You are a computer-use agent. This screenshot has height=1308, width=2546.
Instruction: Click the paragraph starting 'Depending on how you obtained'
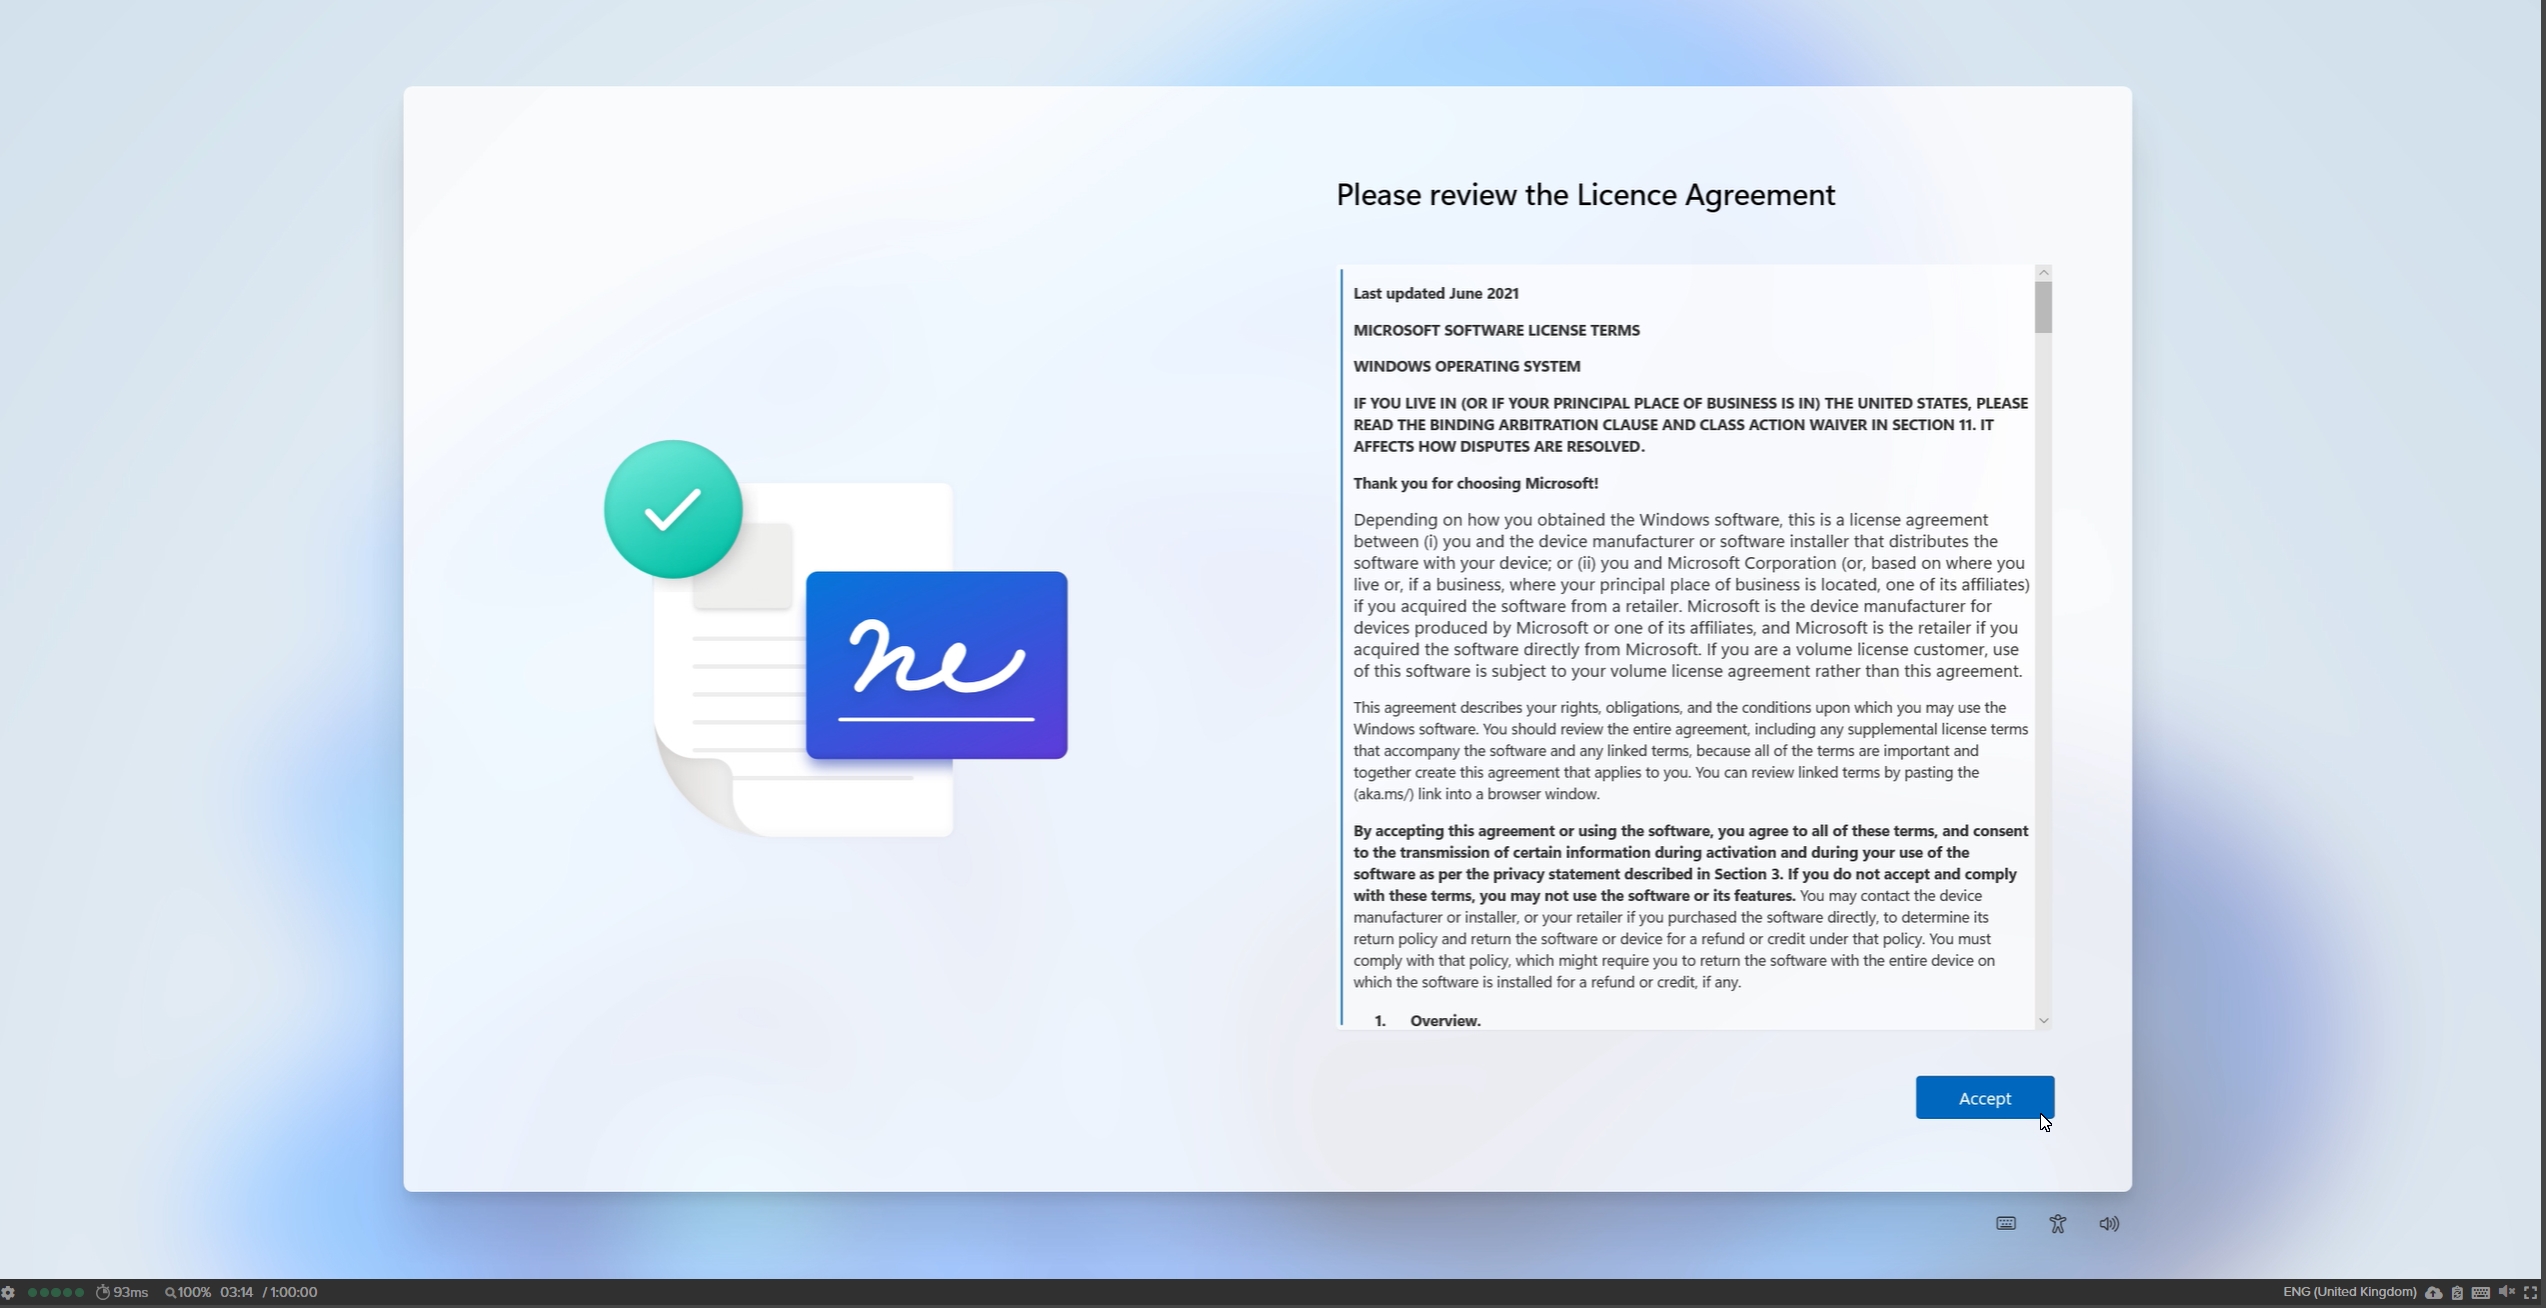pos(1691,595)
